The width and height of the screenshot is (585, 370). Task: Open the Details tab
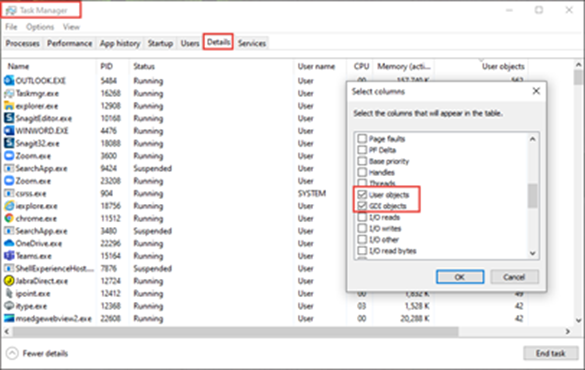(x=218, y=42)
